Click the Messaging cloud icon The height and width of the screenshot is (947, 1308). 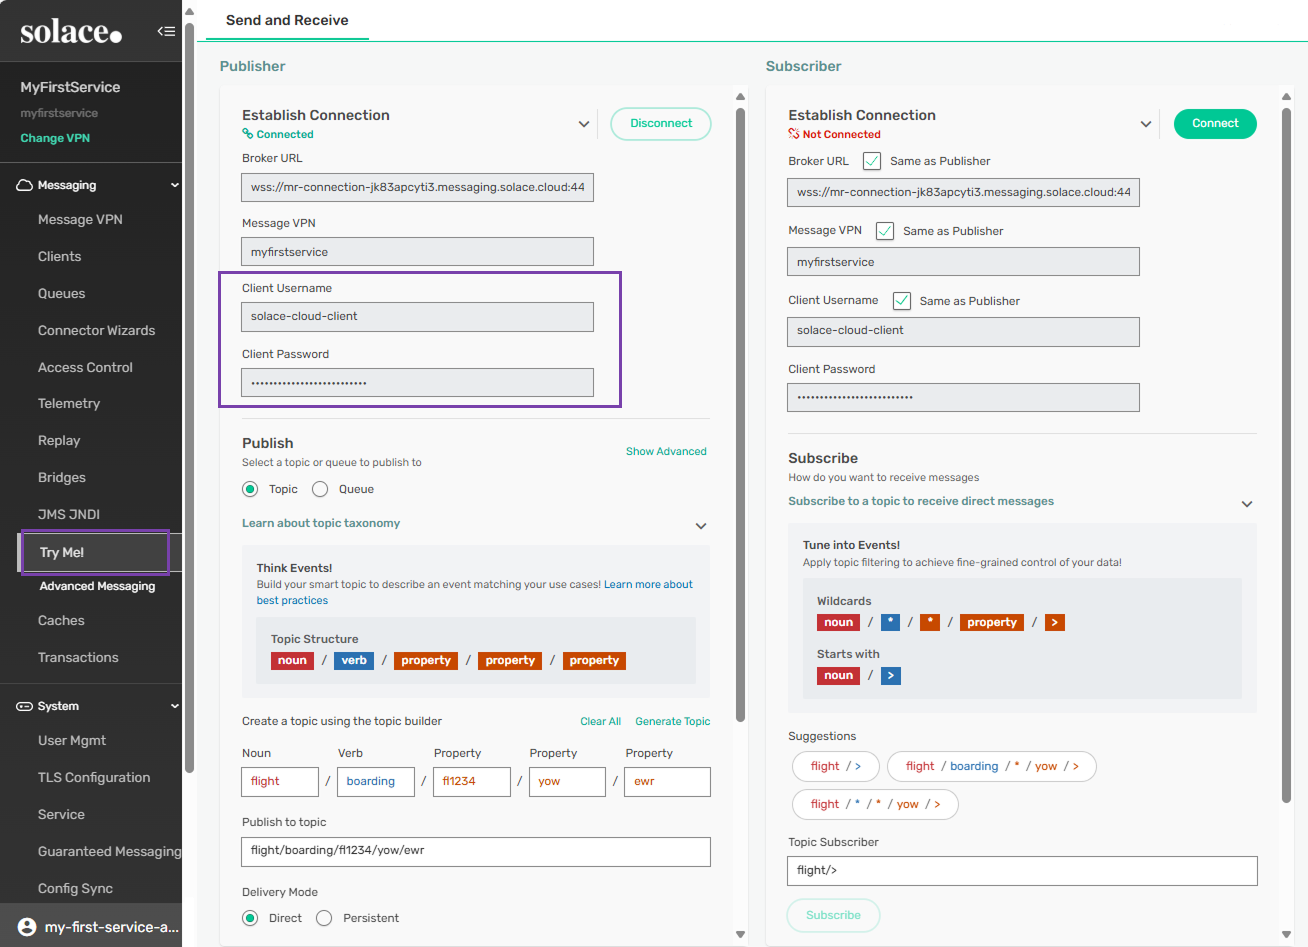[x=25, y=185]
